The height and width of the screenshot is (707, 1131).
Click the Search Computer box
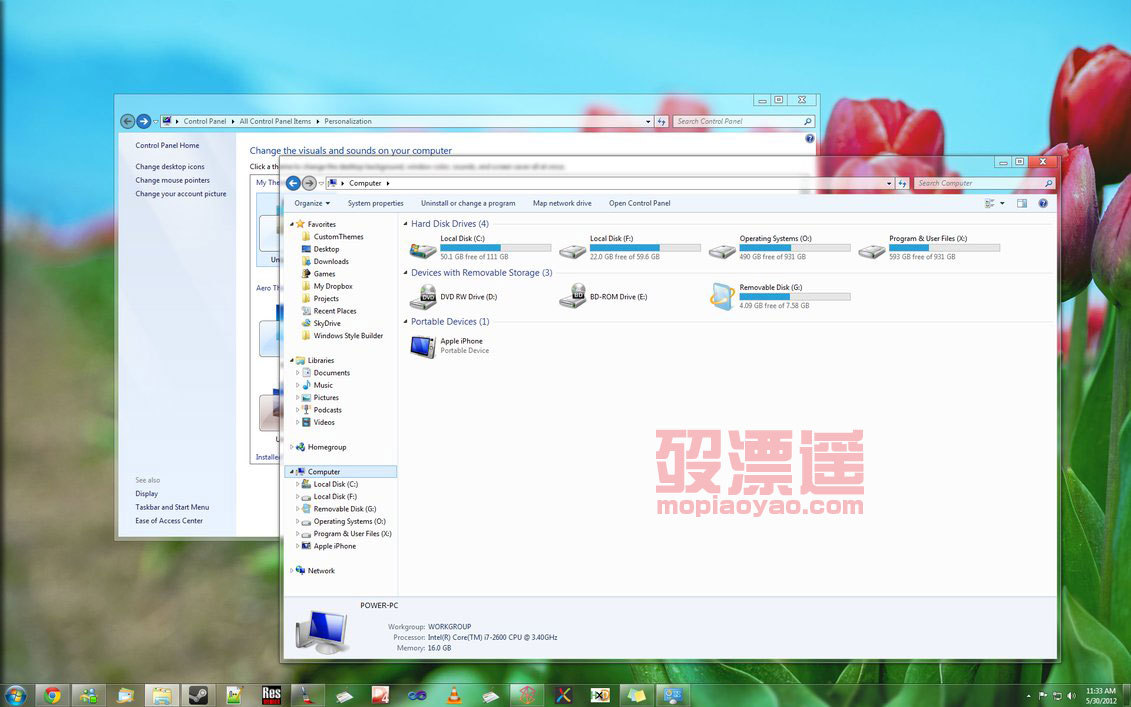click(984, 183)
